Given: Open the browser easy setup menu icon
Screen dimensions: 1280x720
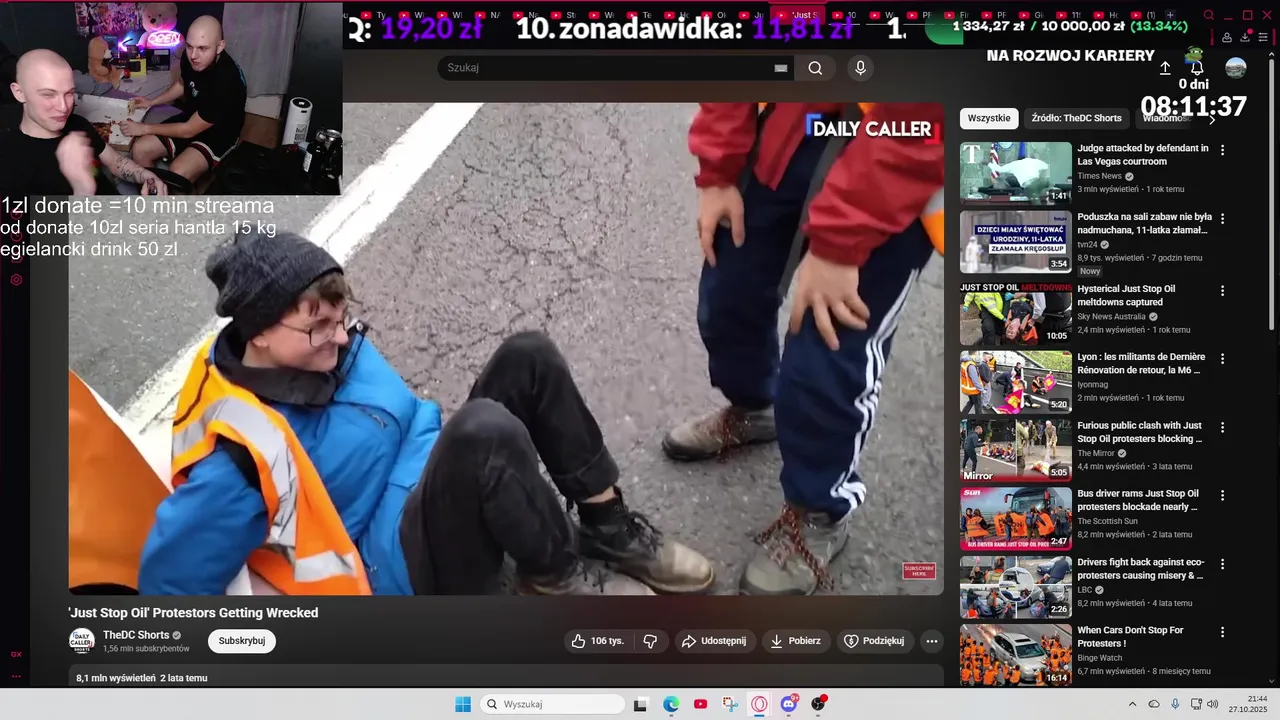Looking at the screenshot, I should [x=1265, y=37].
